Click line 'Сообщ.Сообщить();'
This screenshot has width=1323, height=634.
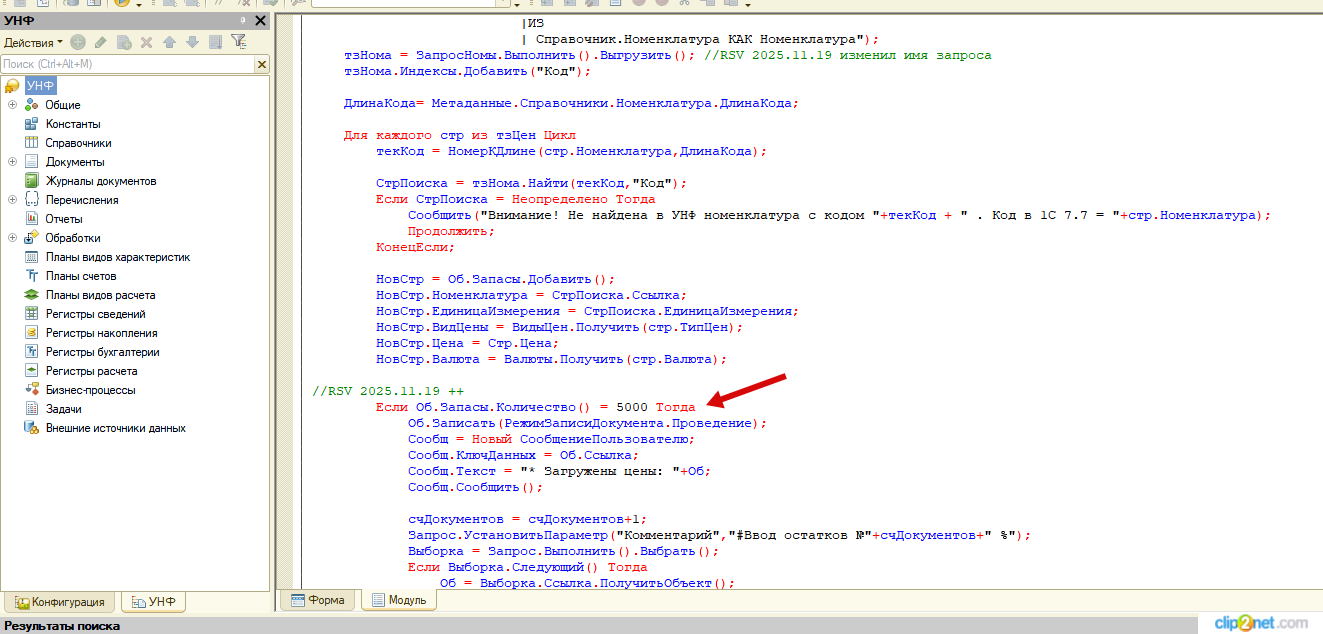click(475, 487)
